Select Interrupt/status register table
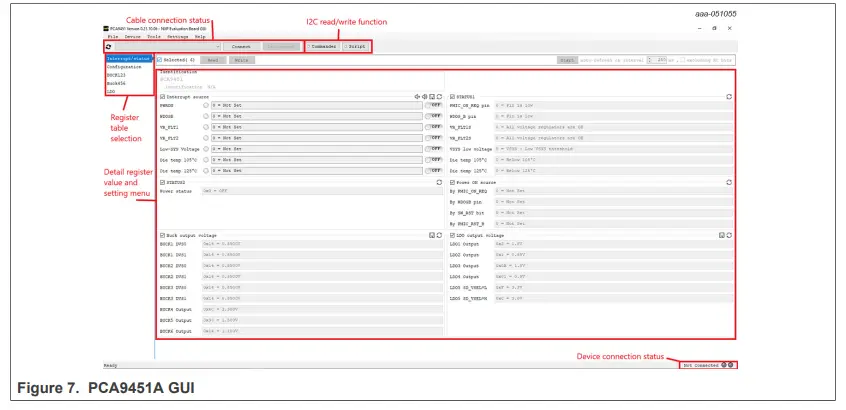This screenshot has width=846, height=410. (128, 58)
